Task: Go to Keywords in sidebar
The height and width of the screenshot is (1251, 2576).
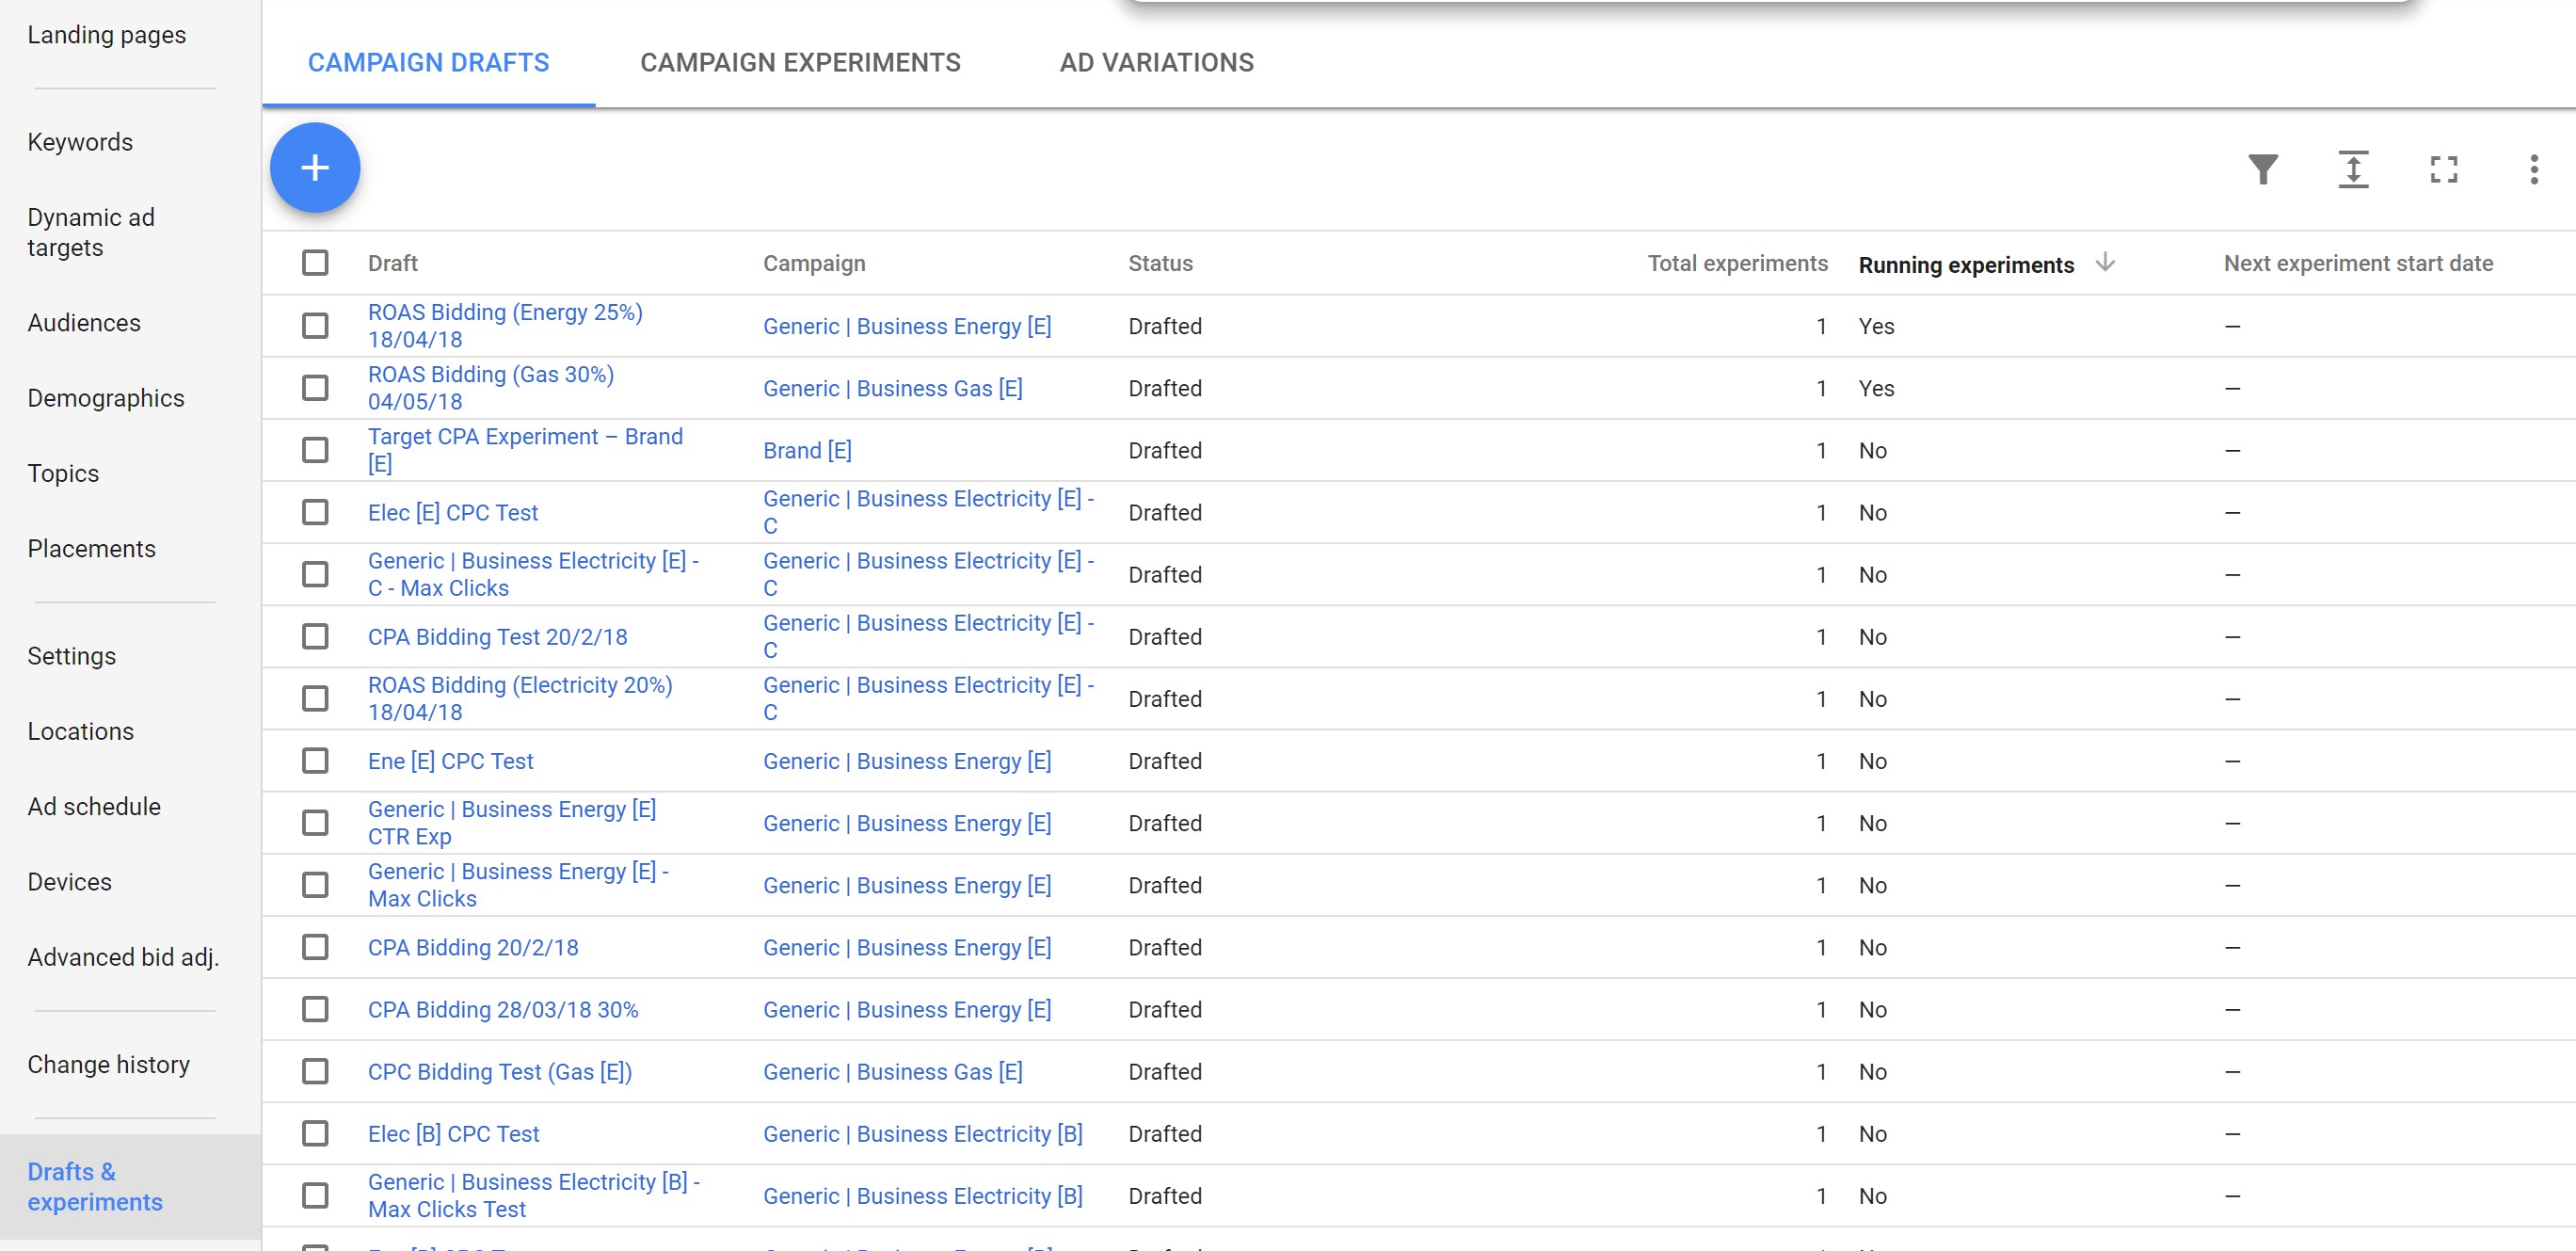Action: 80,142
